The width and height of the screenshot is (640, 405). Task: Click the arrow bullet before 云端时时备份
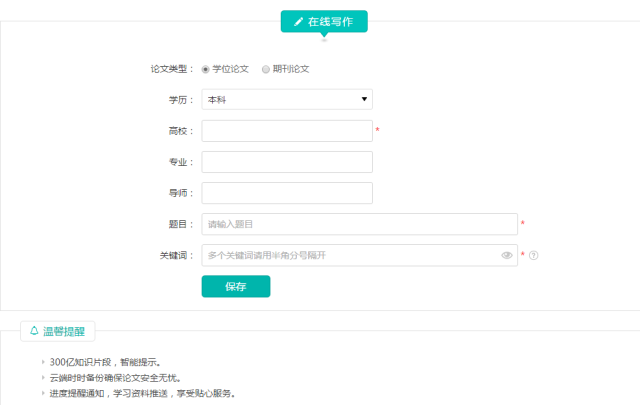(43, 378)
